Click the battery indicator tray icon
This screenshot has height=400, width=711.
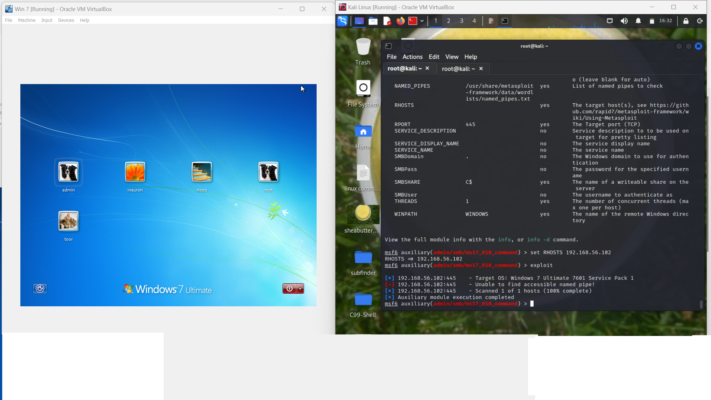click(x=652, y=21)
